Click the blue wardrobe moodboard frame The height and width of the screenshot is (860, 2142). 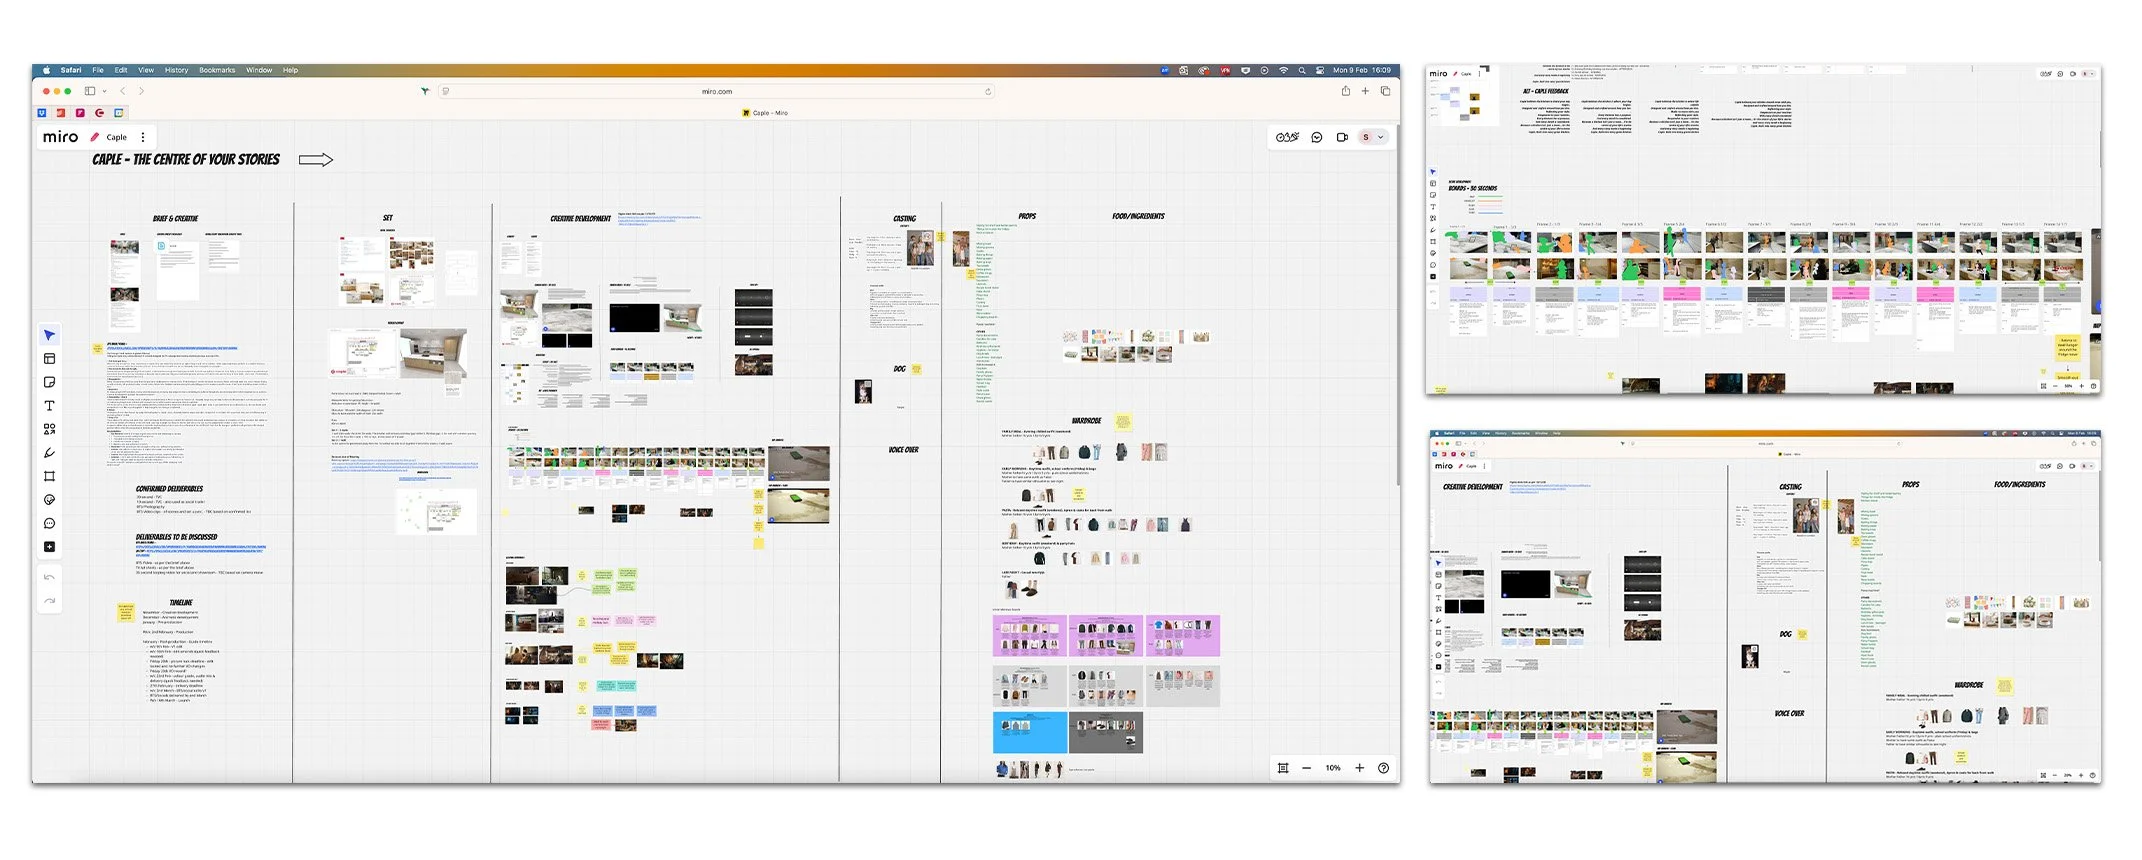(1030, 732)
